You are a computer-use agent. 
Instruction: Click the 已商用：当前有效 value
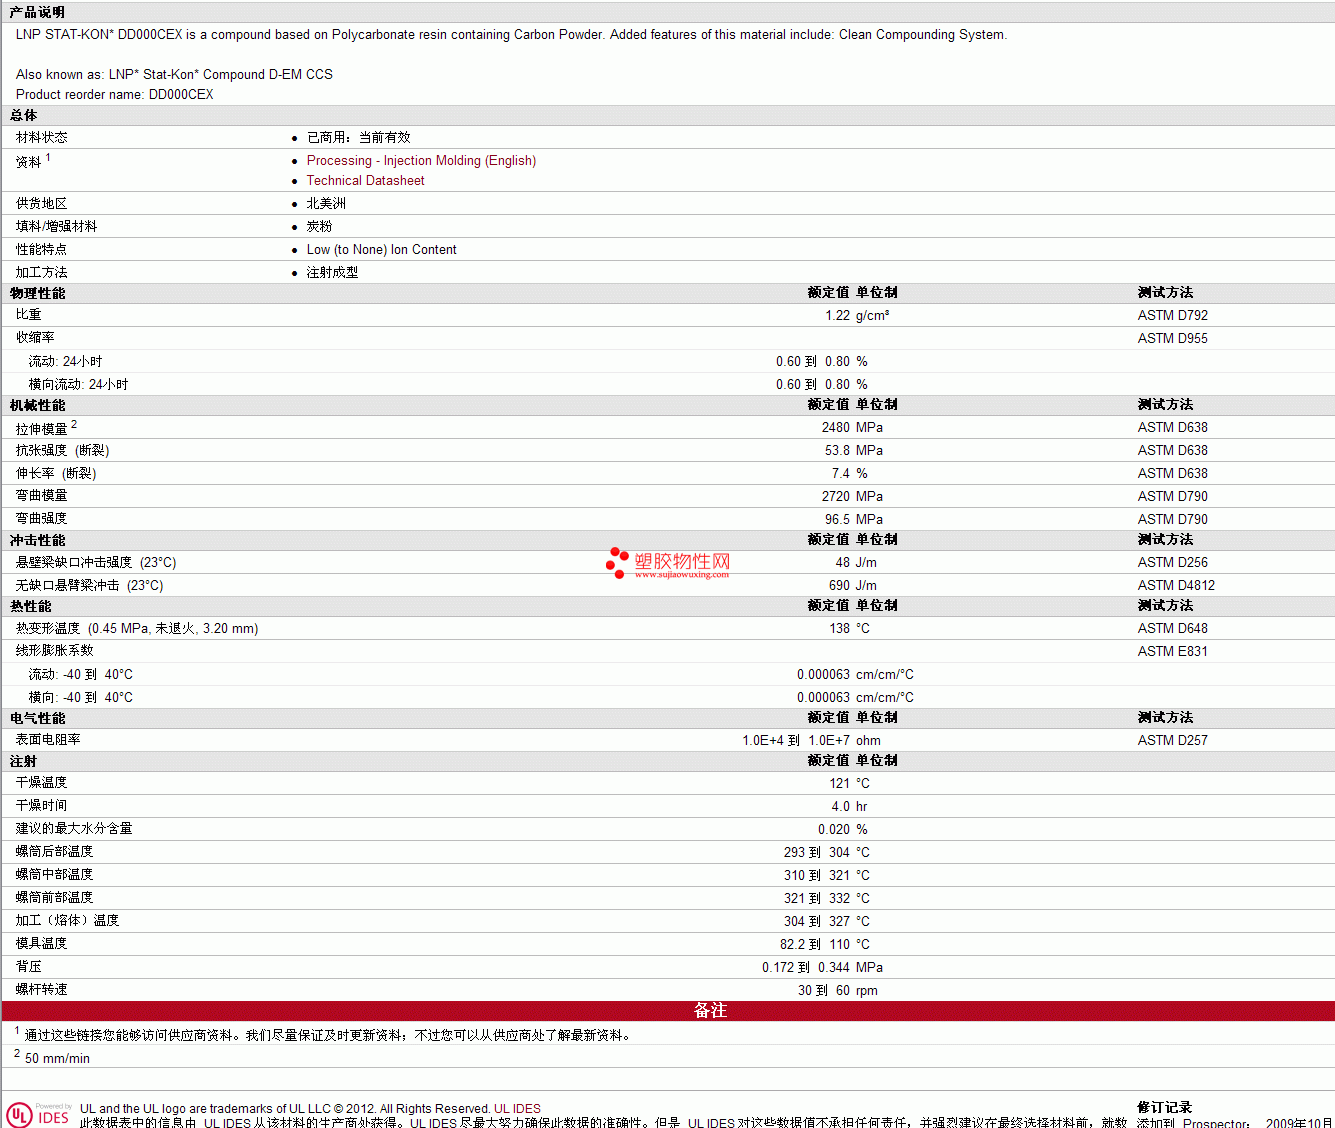pos(358,138)
